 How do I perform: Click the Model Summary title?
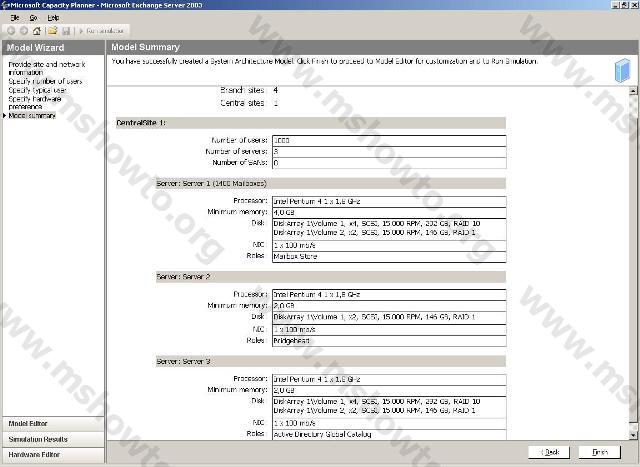coord(145,47)
